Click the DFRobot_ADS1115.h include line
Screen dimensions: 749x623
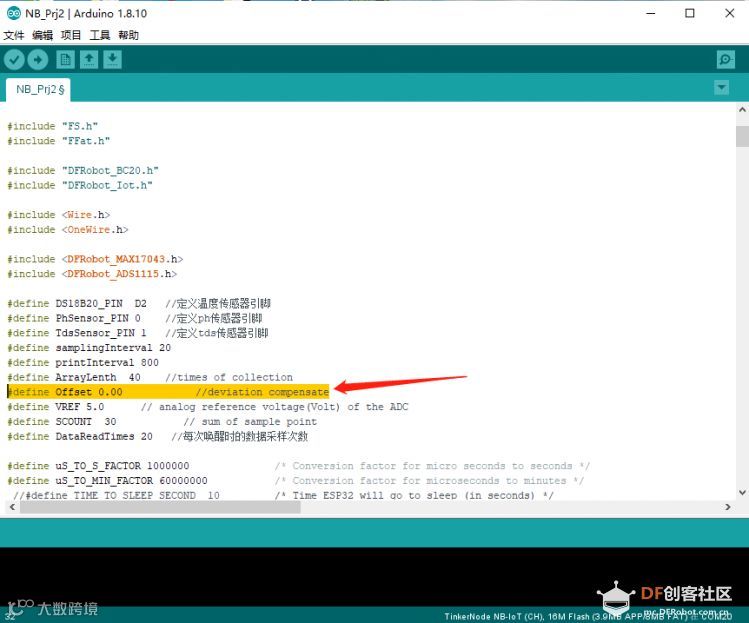pyautogui.click(x=92, y=274)
